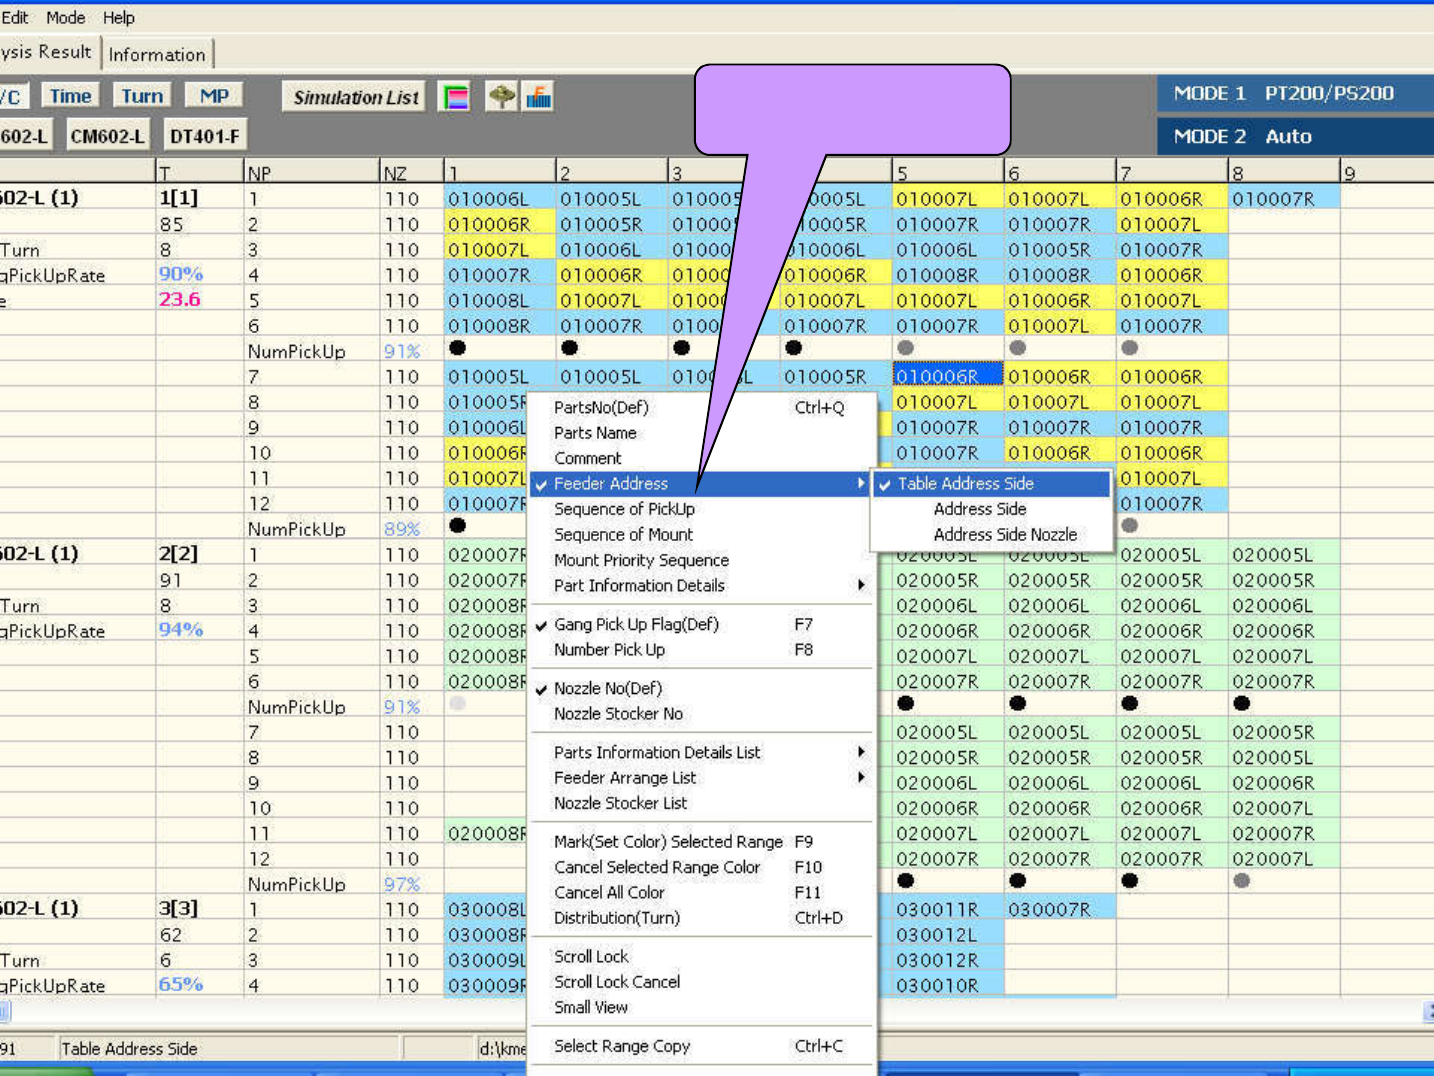
Task: Select the DT401-F machine button
Action: [x=204, y=136]
